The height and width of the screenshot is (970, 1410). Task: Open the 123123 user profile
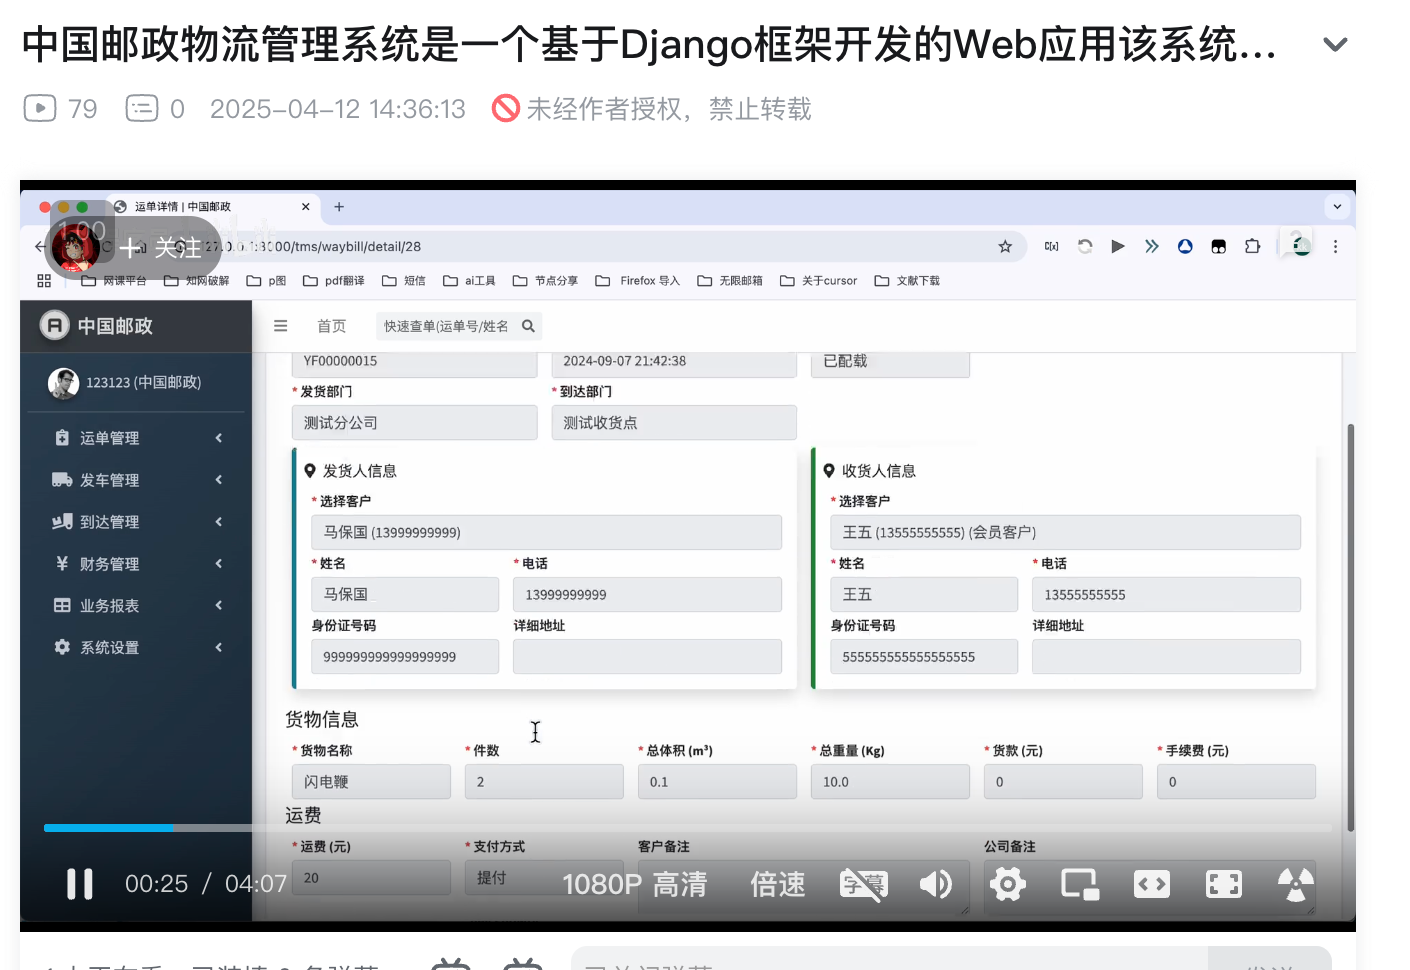click(143, 382)
